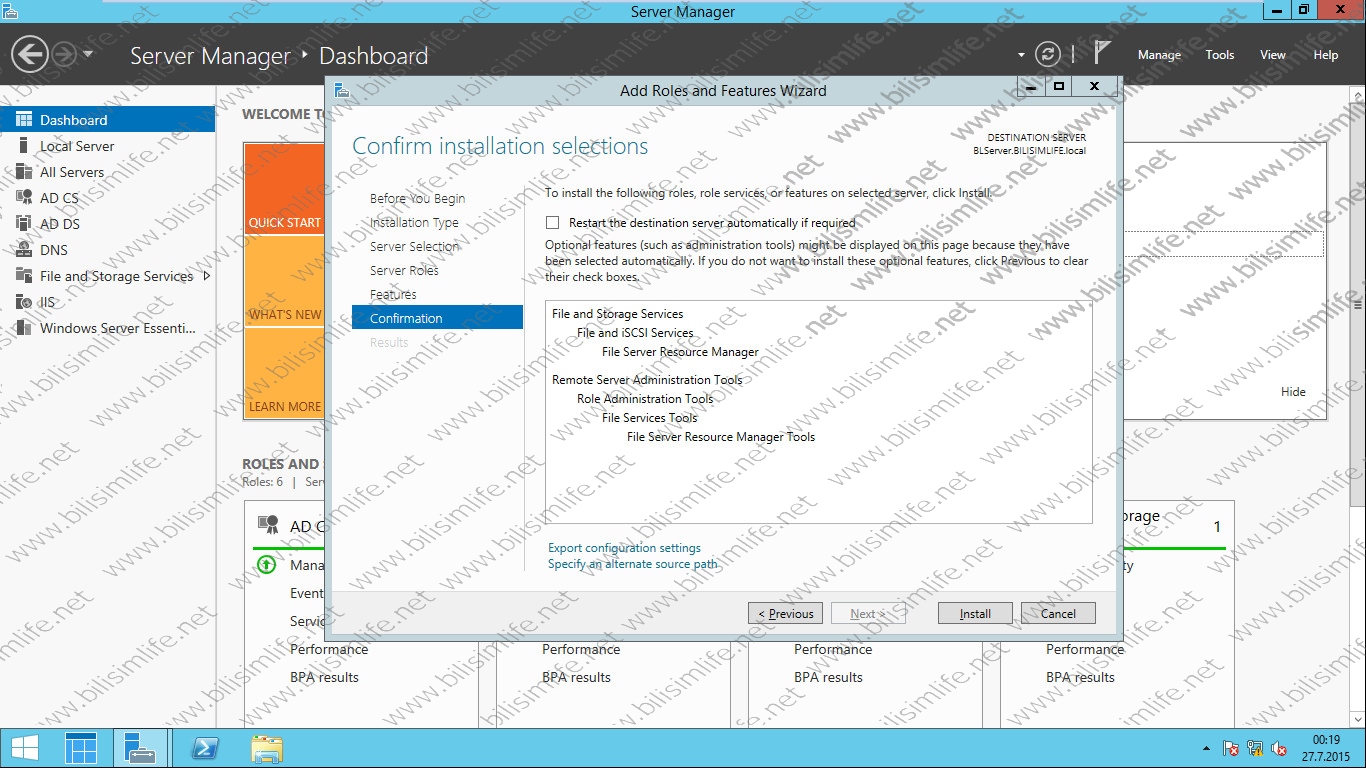Viewport: 1366px width, 768px height.
Task: Open Windows PowerShell from taskbar
Action: (206, 748)
